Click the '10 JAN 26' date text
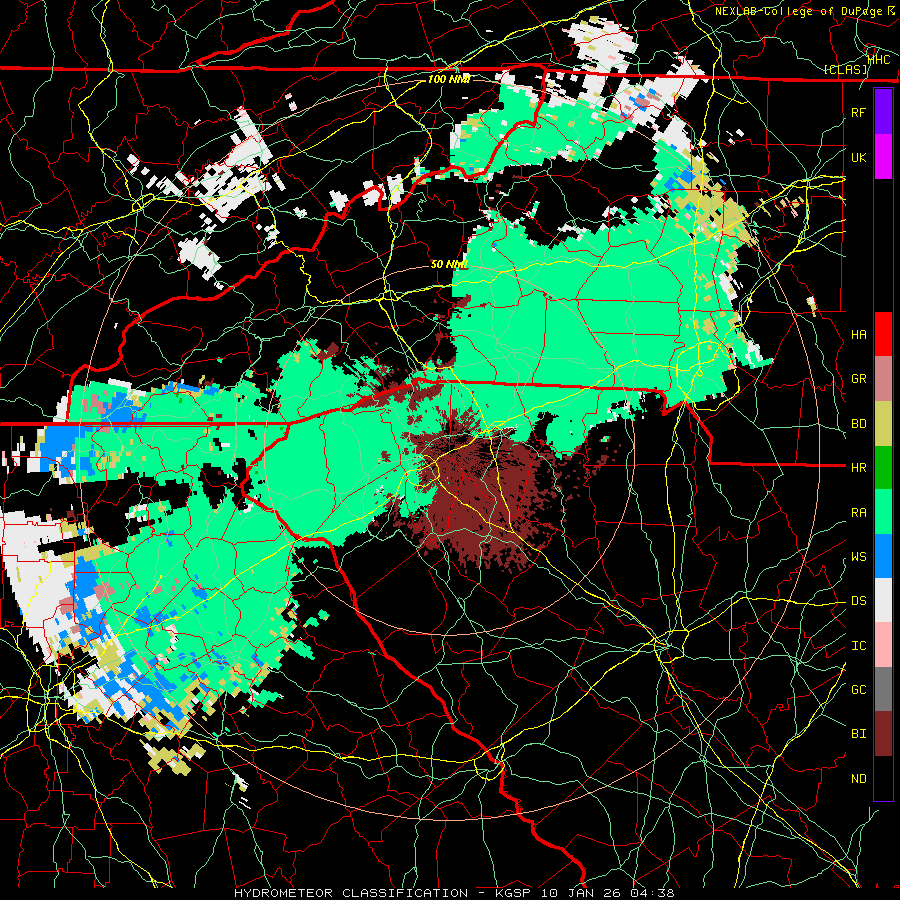Screen dimensions: 900x900 coord(581,893)
